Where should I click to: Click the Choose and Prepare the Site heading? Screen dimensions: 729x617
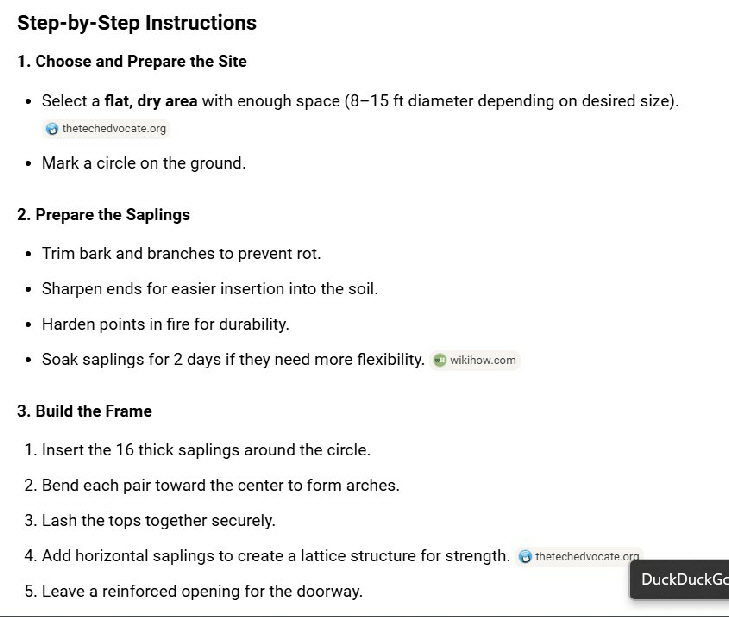pyautogui.click(x=132, y=61)
